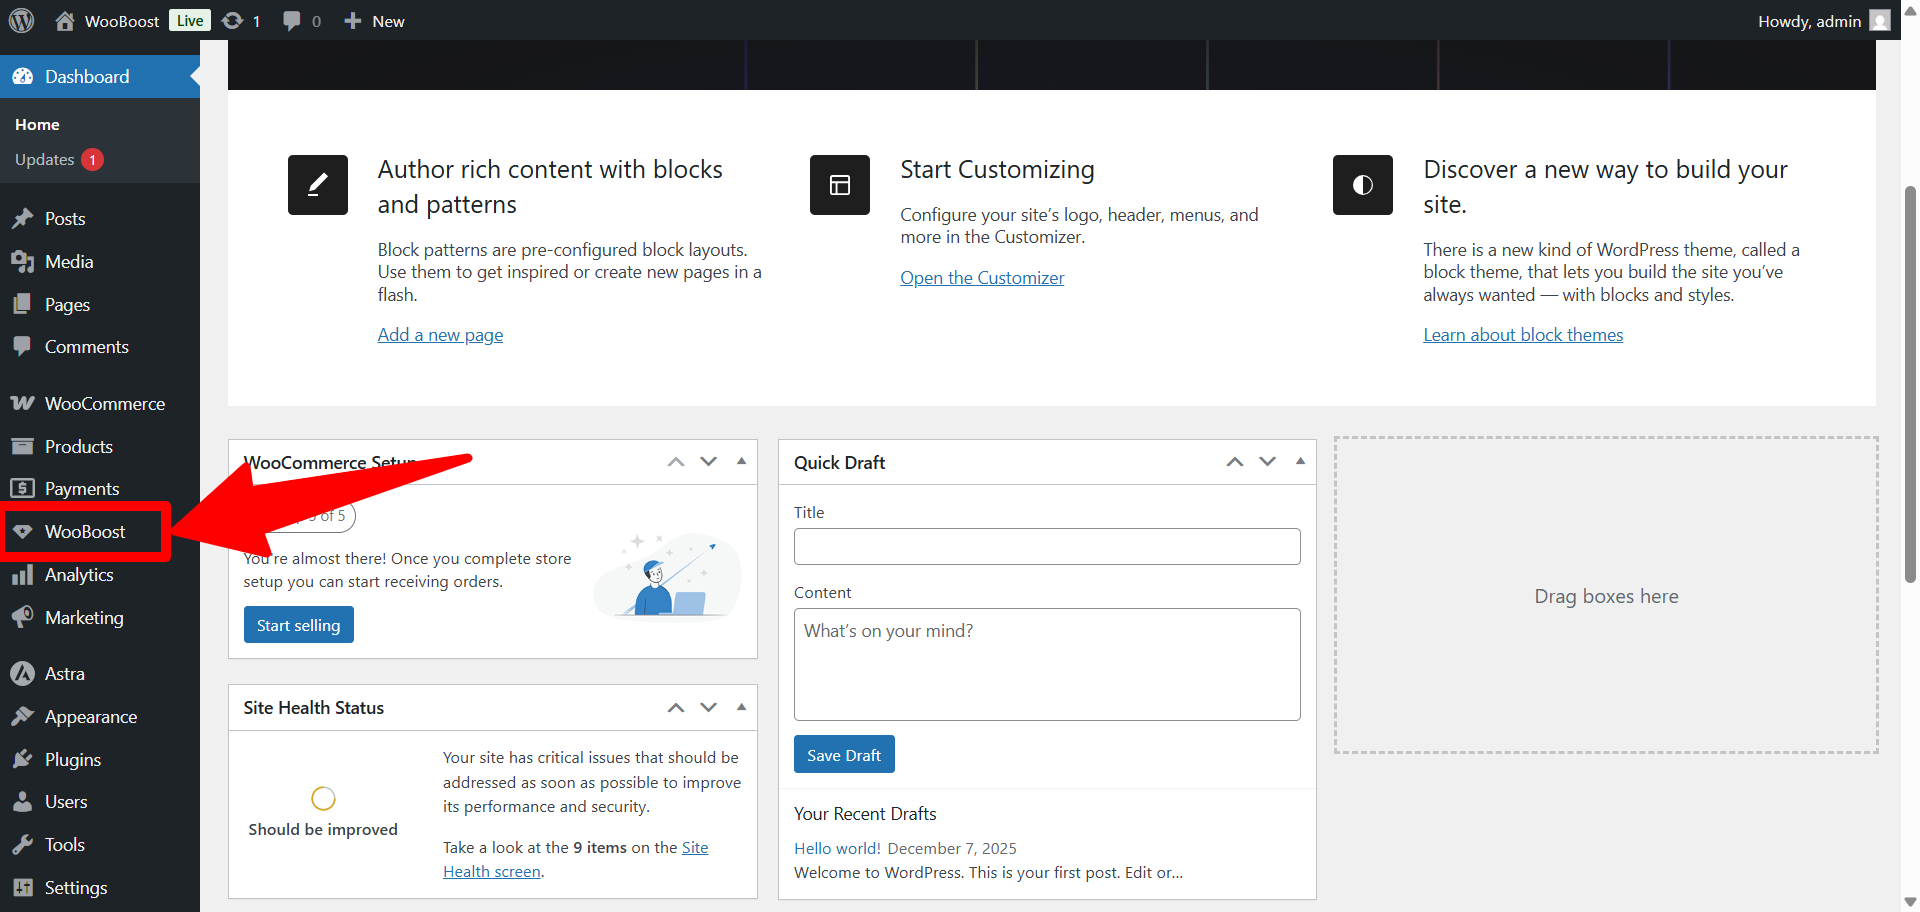Collapse the WooCommerce Setup widget
The image size is (1920, 912).
pyautogui.click(x=741, y=461)
